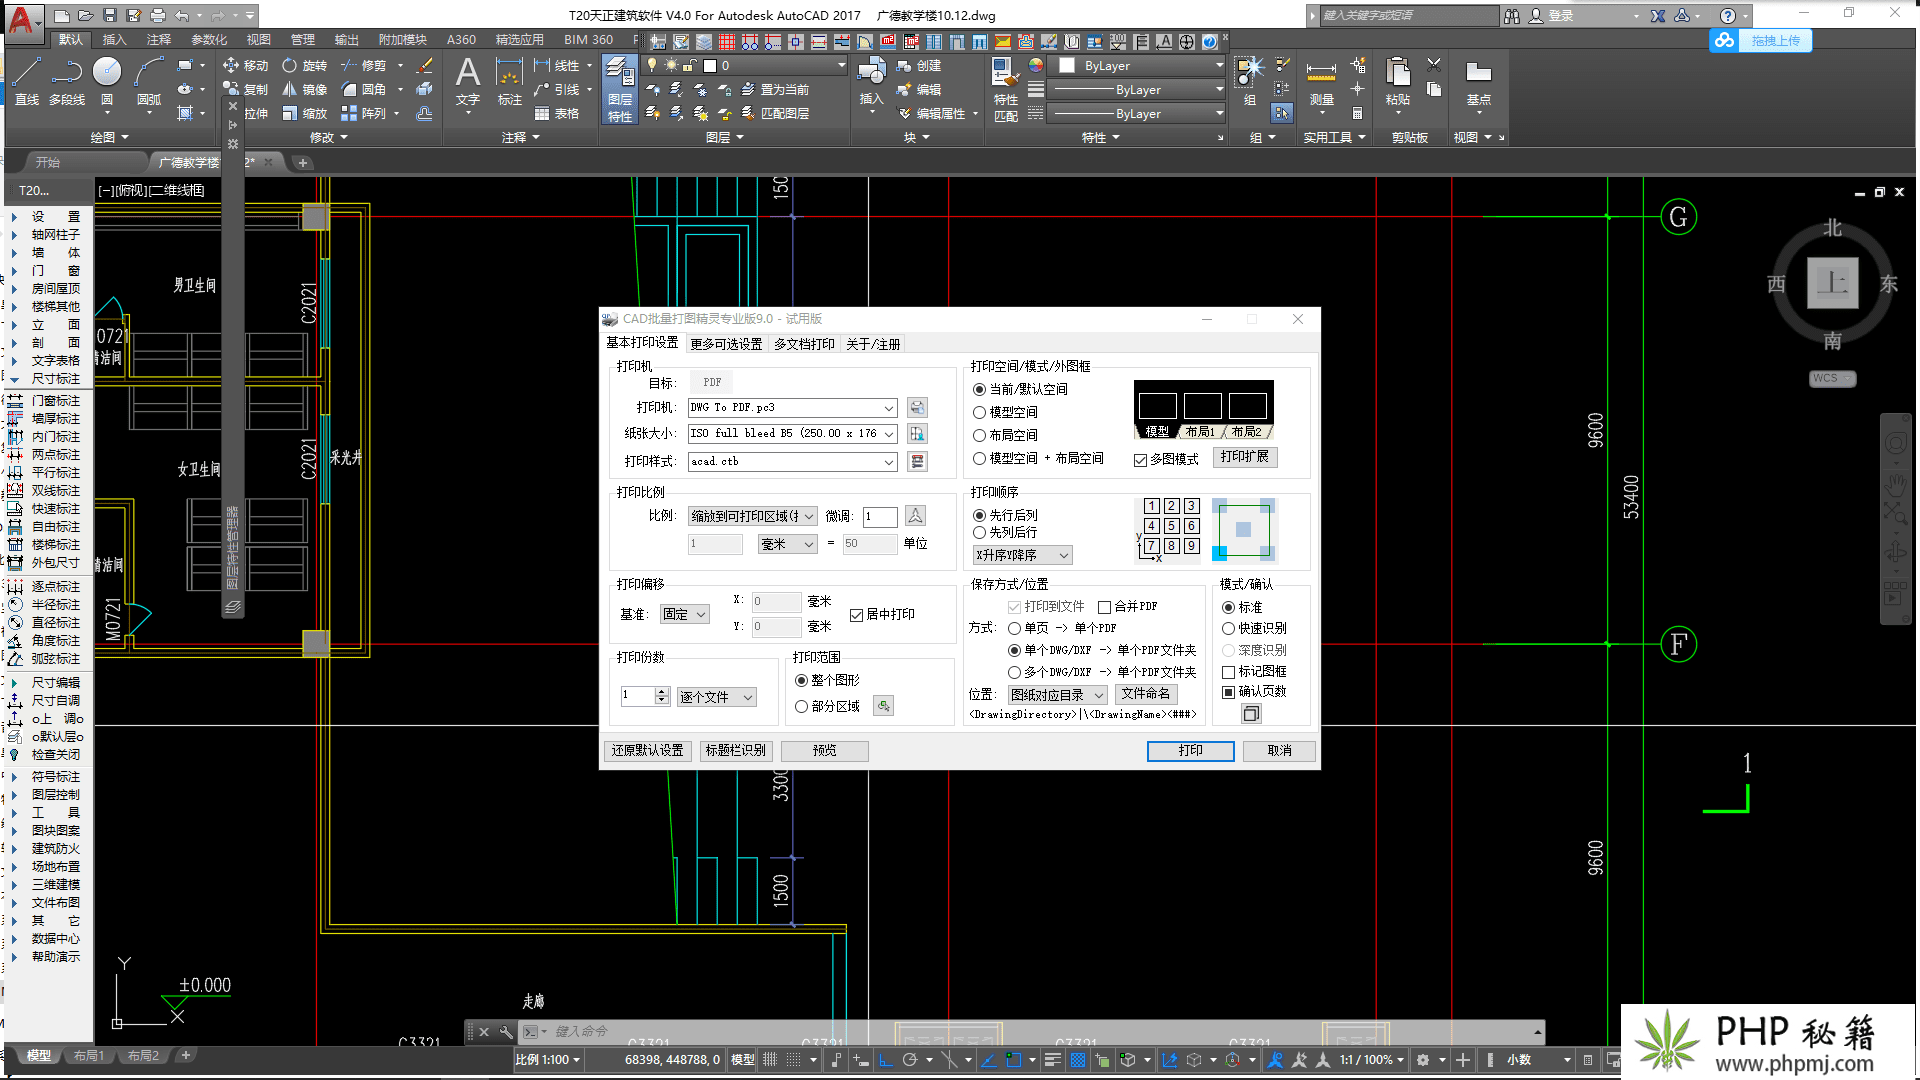The height and width of the screenshot is (1080, 1920).
Task: Open the 逐个文件 copies dropdown
Action: tap(716, 697)
